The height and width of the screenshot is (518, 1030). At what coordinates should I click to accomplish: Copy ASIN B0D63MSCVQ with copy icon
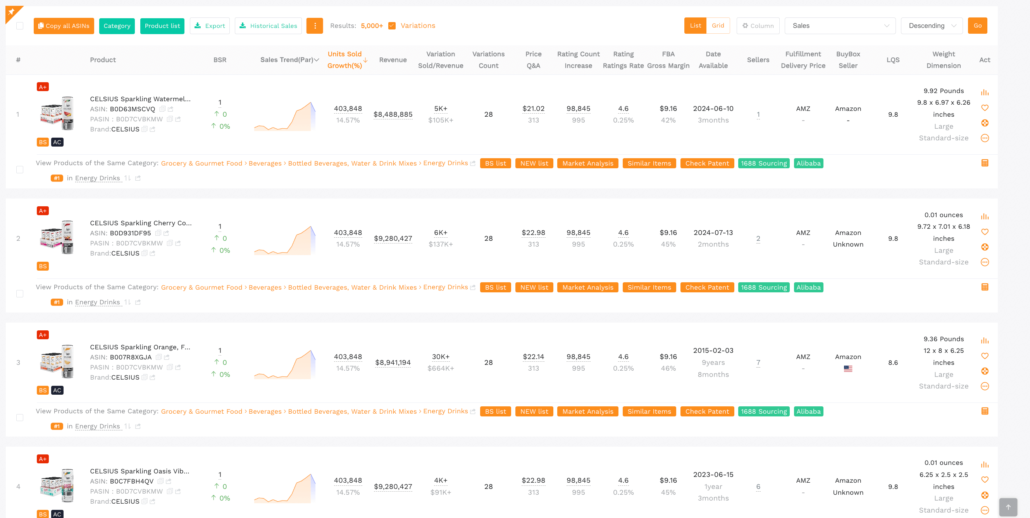[x=162, y=109]
